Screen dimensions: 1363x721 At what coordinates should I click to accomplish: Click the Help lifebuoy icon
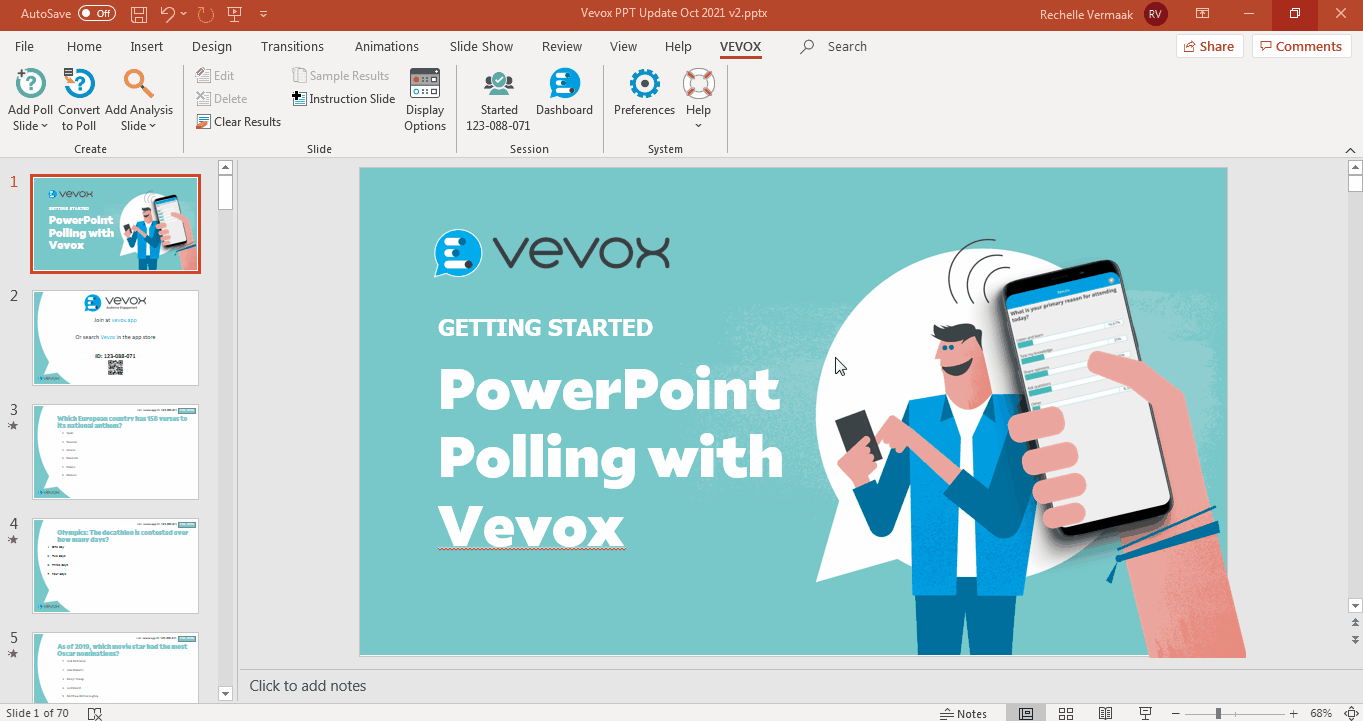(698, 83)
